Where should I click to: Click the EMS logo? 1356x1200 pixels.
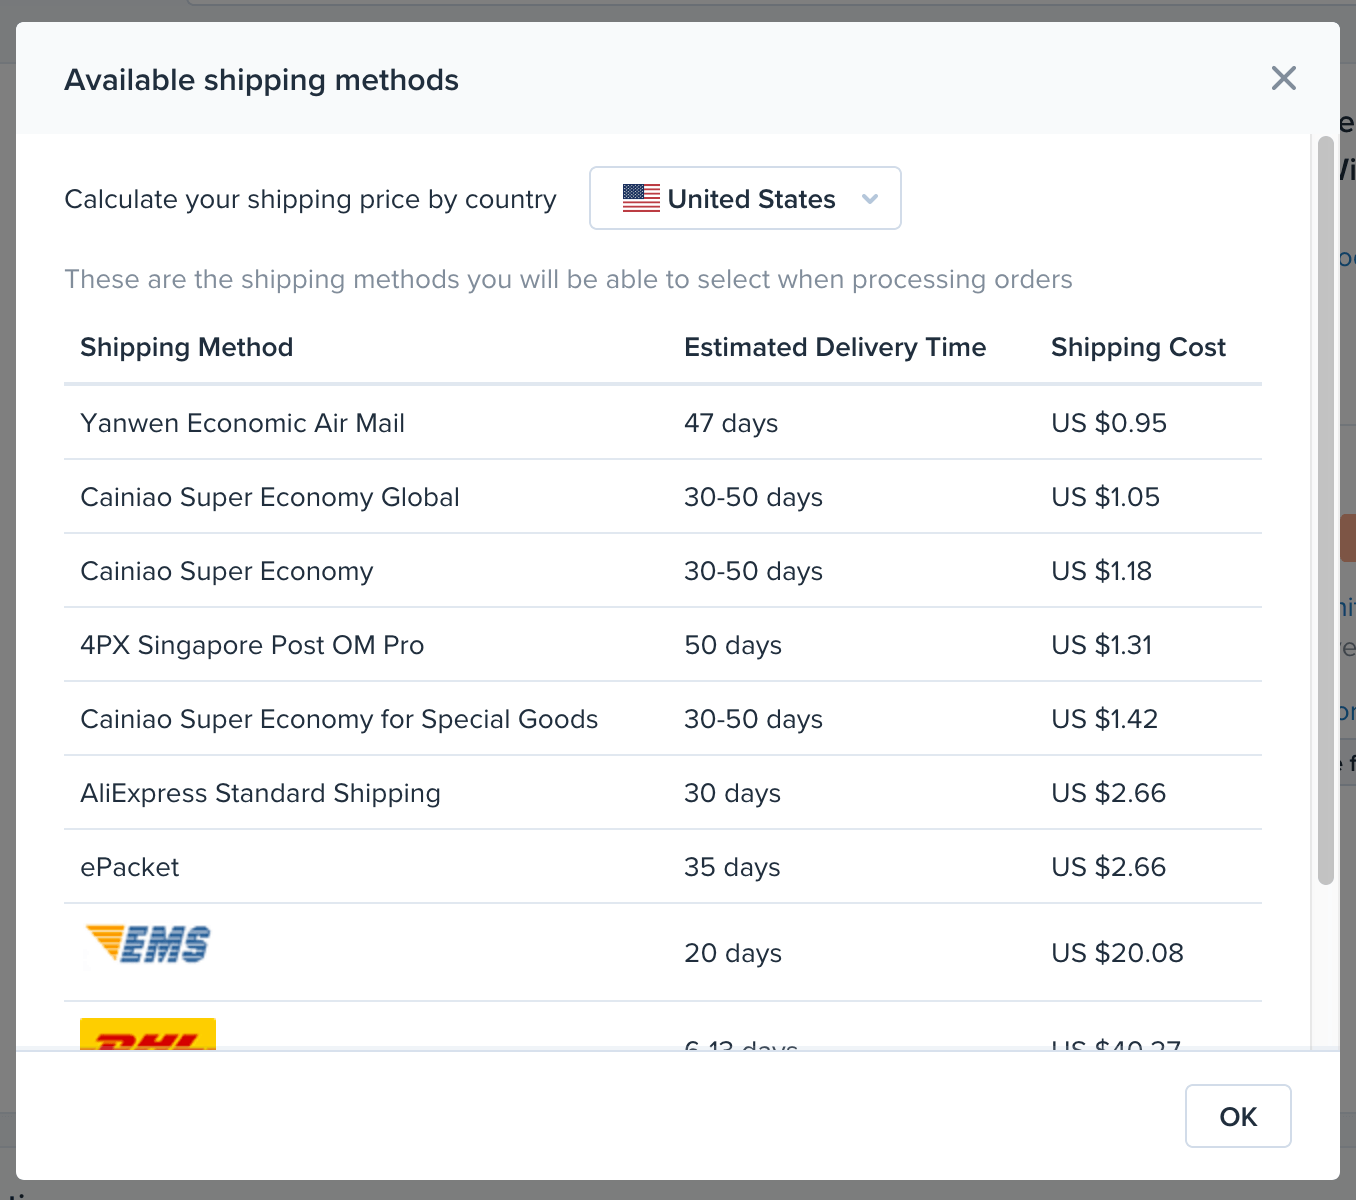click(x=148, y=943)
